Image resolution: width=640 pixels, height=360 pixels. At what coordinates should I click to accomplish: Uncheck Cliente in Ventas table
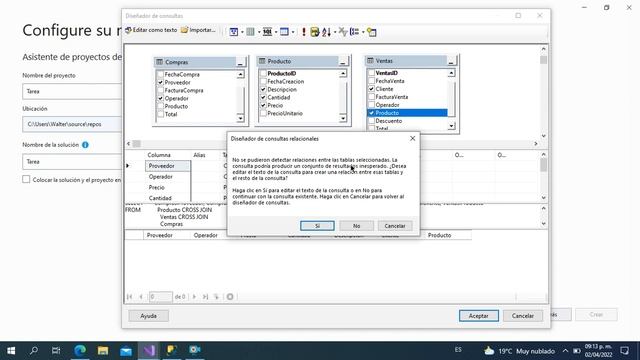tap(371, 89)
